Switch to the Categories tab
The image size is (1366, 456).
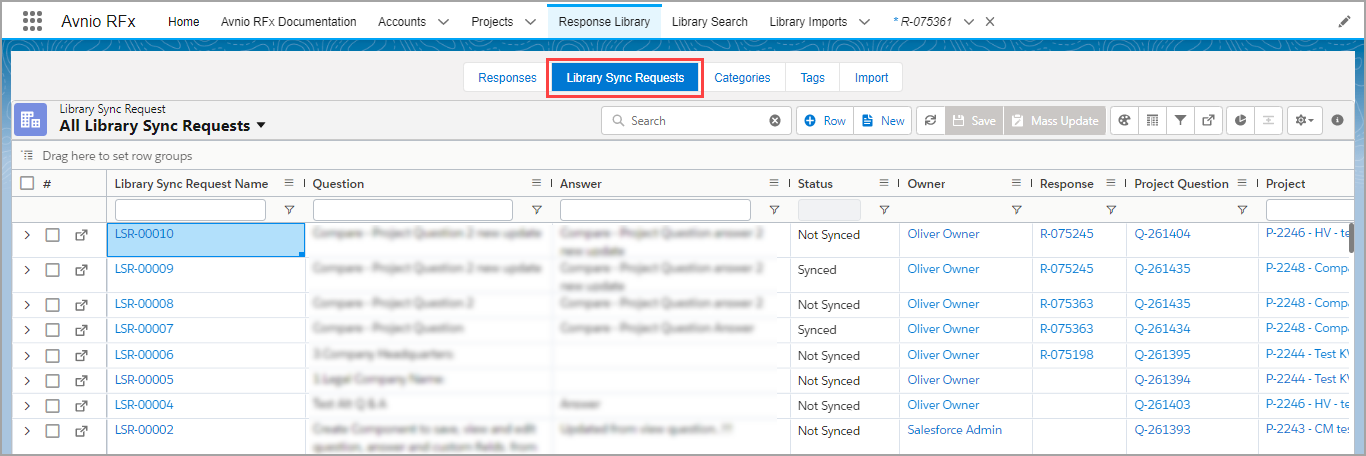point(742,78)
